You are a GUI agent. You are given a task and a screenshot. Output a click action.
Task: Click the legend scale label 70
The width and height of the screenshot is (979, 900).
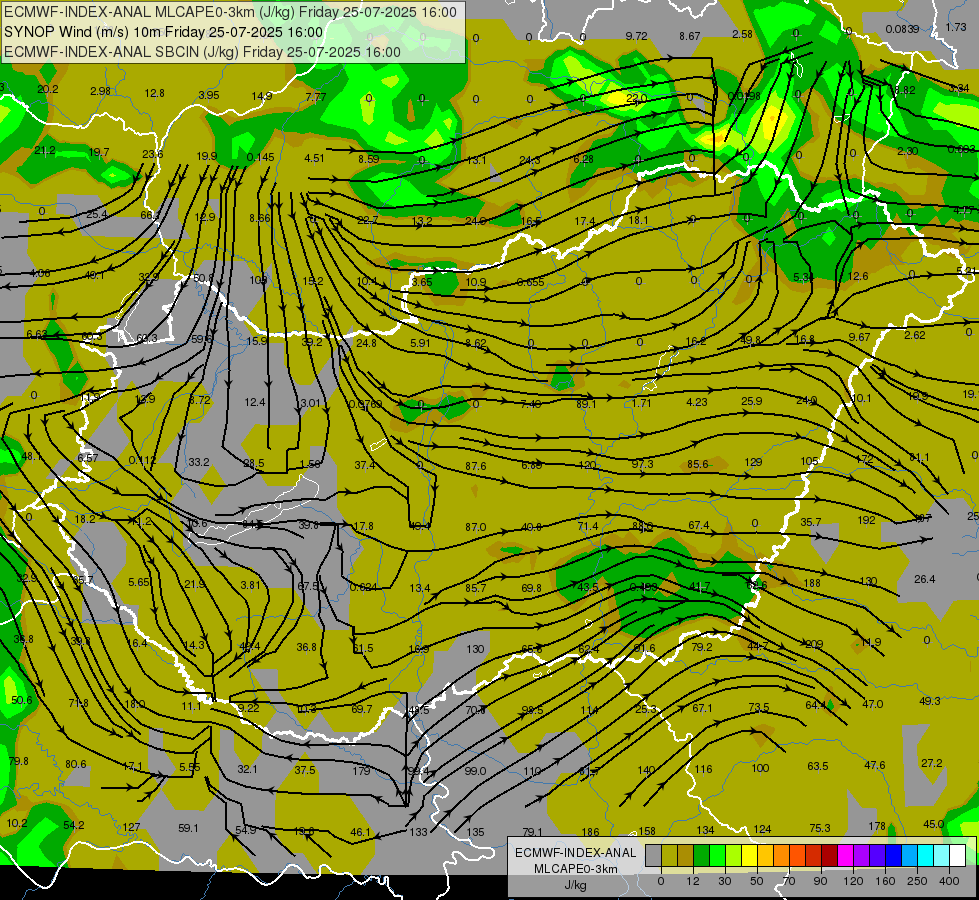pos(789,881)
